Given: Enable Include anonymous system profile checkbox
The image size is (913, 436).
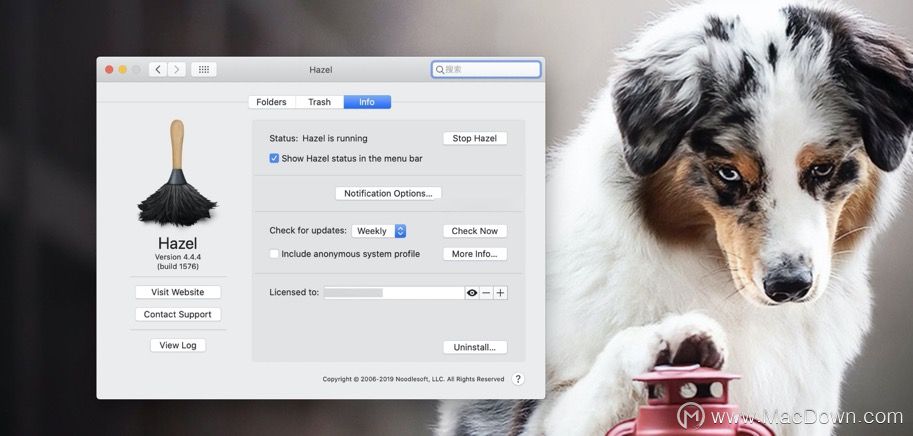Looking at the screenshot, I should coord(274,254).
